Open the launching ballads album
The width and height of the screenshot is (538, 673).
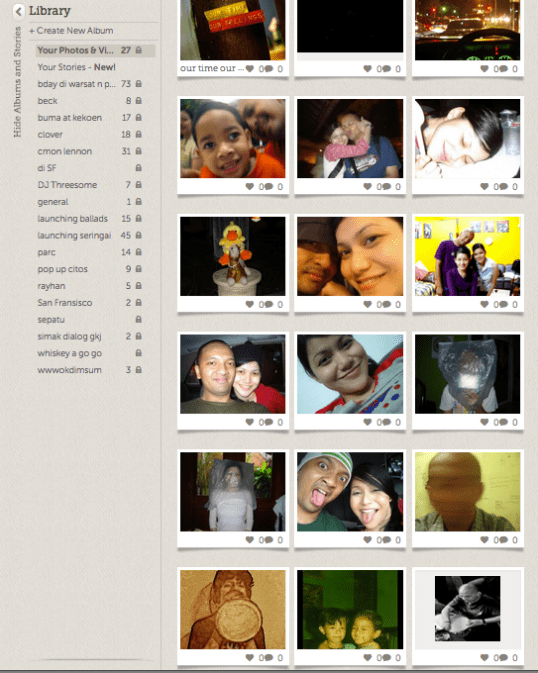[x=73, y=218]
